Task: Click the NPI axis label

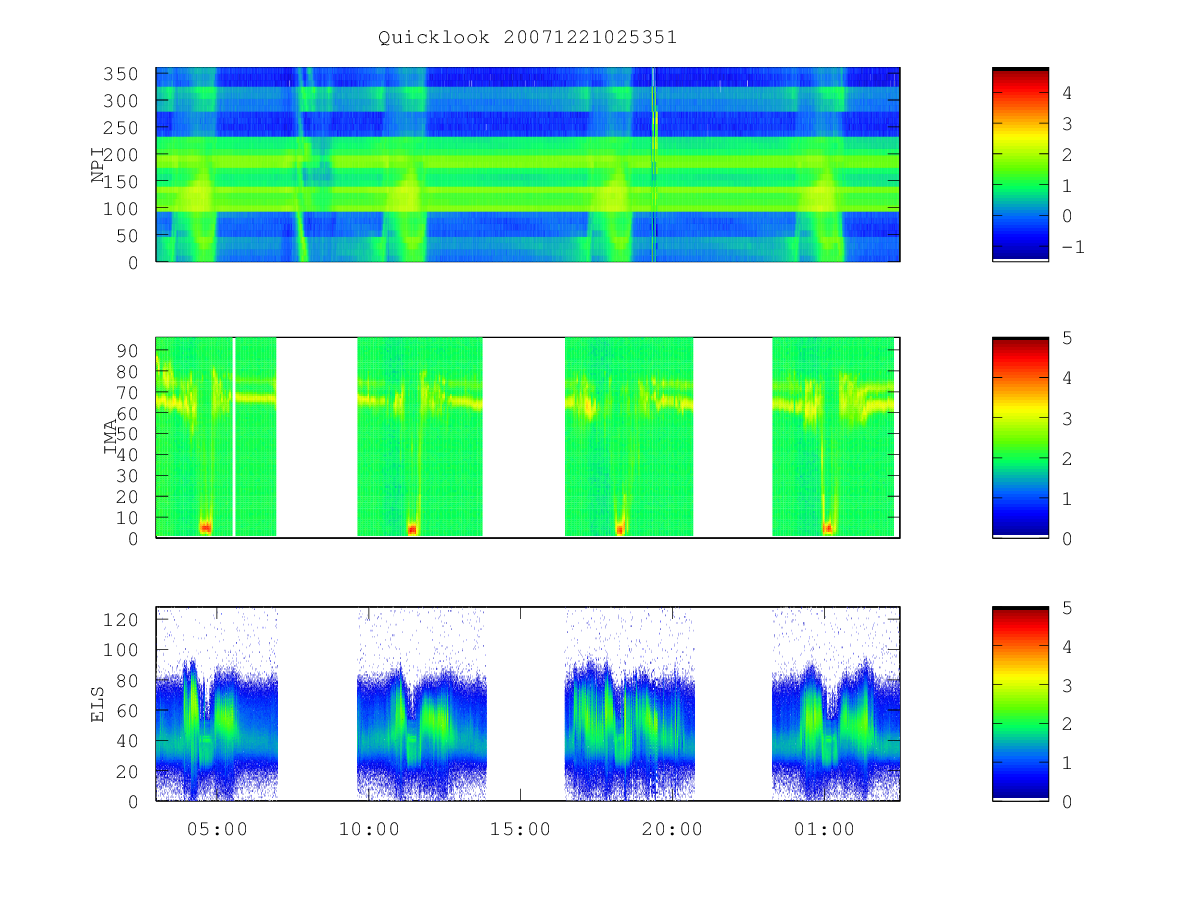Action: click(98, 165)
